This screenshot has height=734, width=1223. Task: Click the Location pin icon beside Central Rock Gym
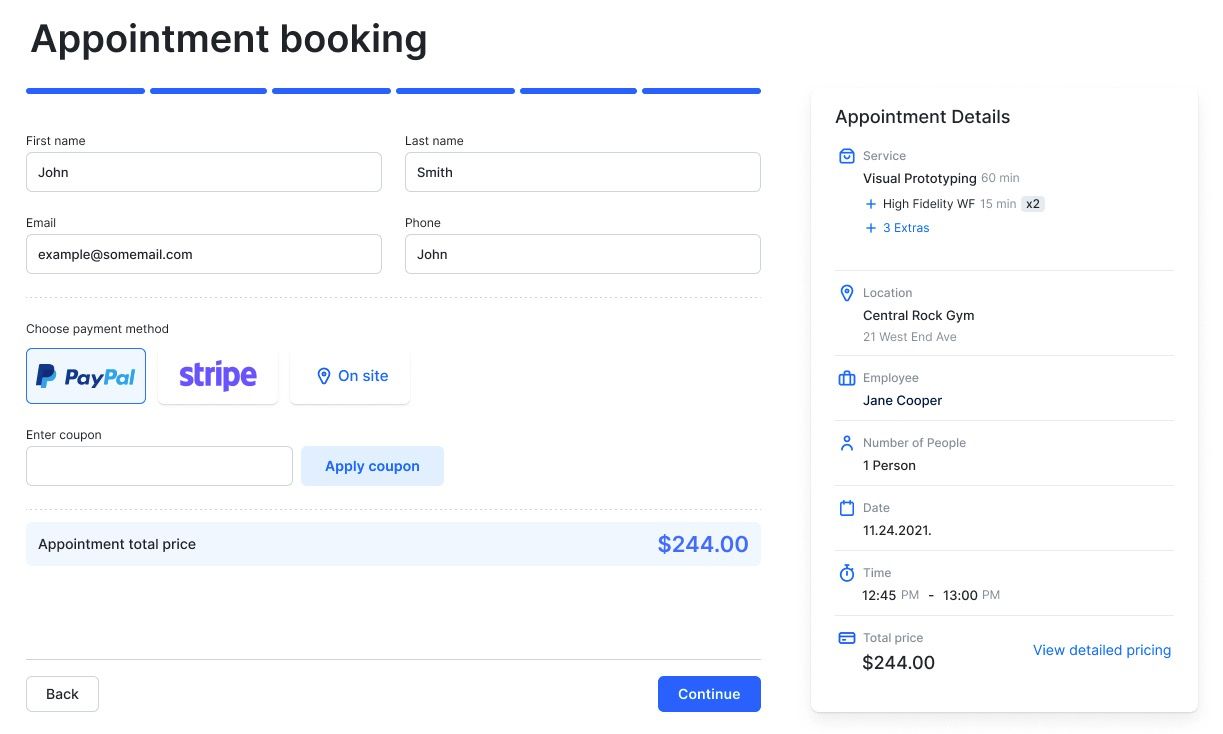point(847,292)
